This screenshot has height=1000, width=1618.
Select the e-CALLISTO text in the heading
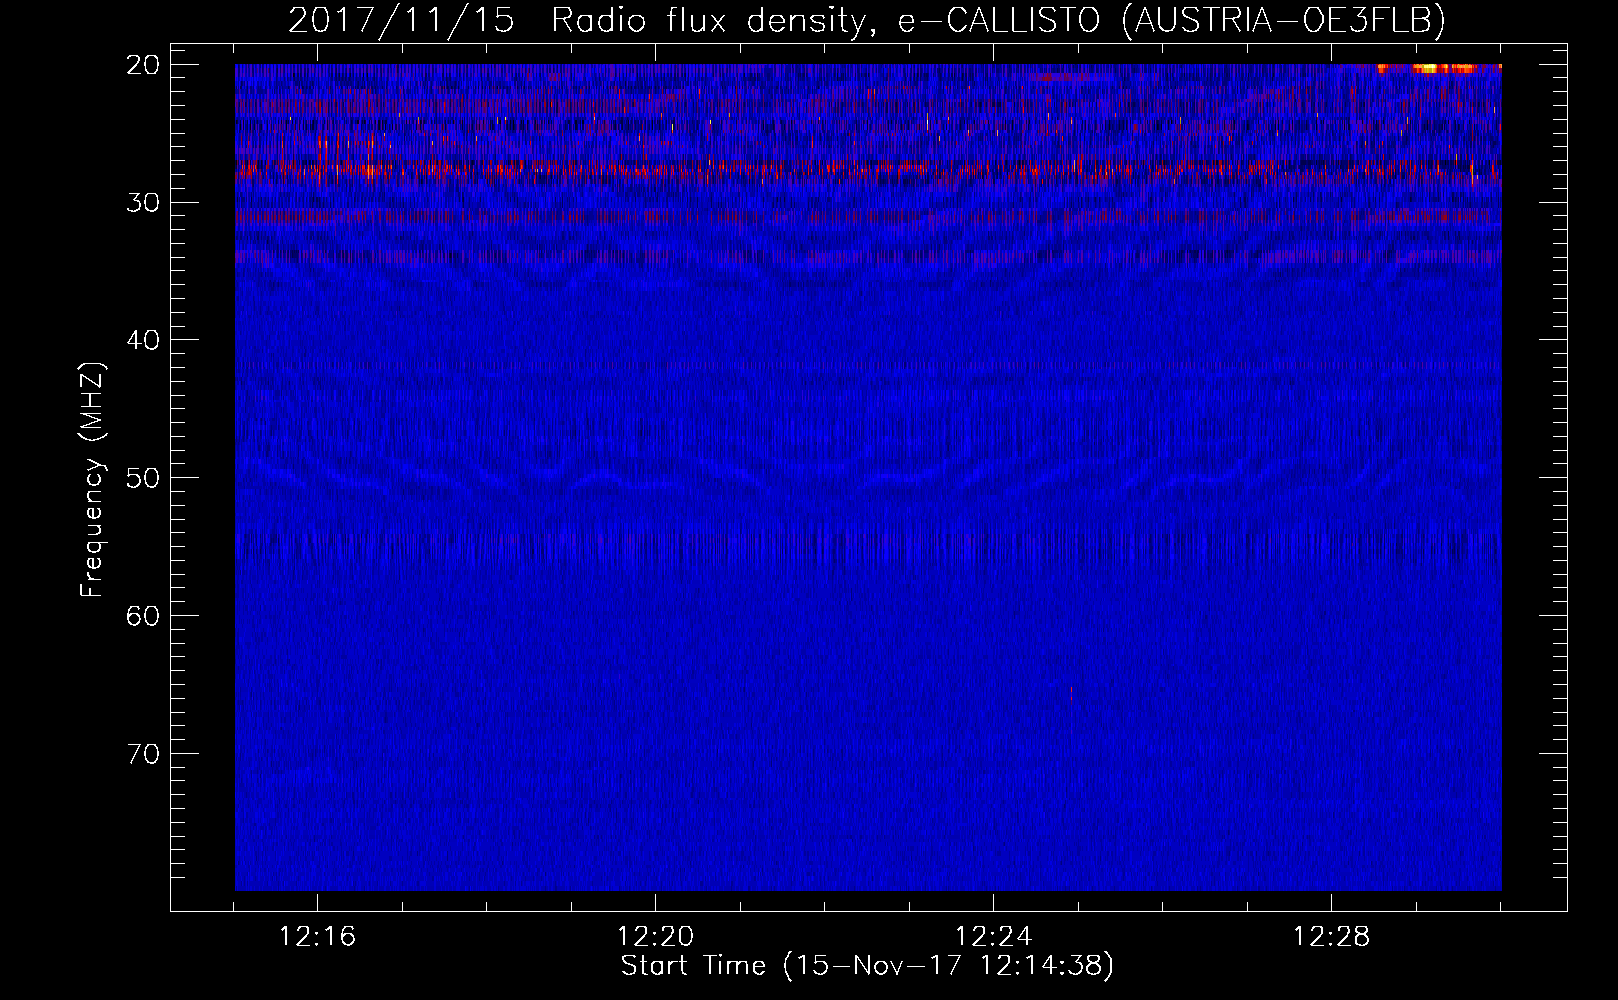[998, 20]
